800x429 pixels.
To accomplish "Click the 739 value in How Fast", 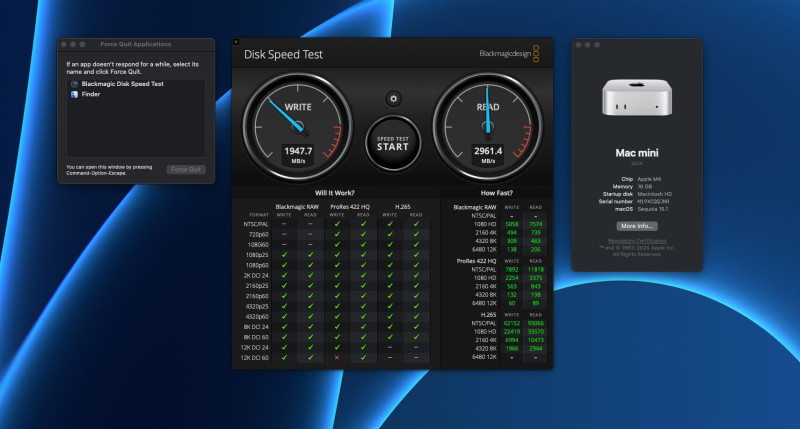I will click(x=536, y=233).
